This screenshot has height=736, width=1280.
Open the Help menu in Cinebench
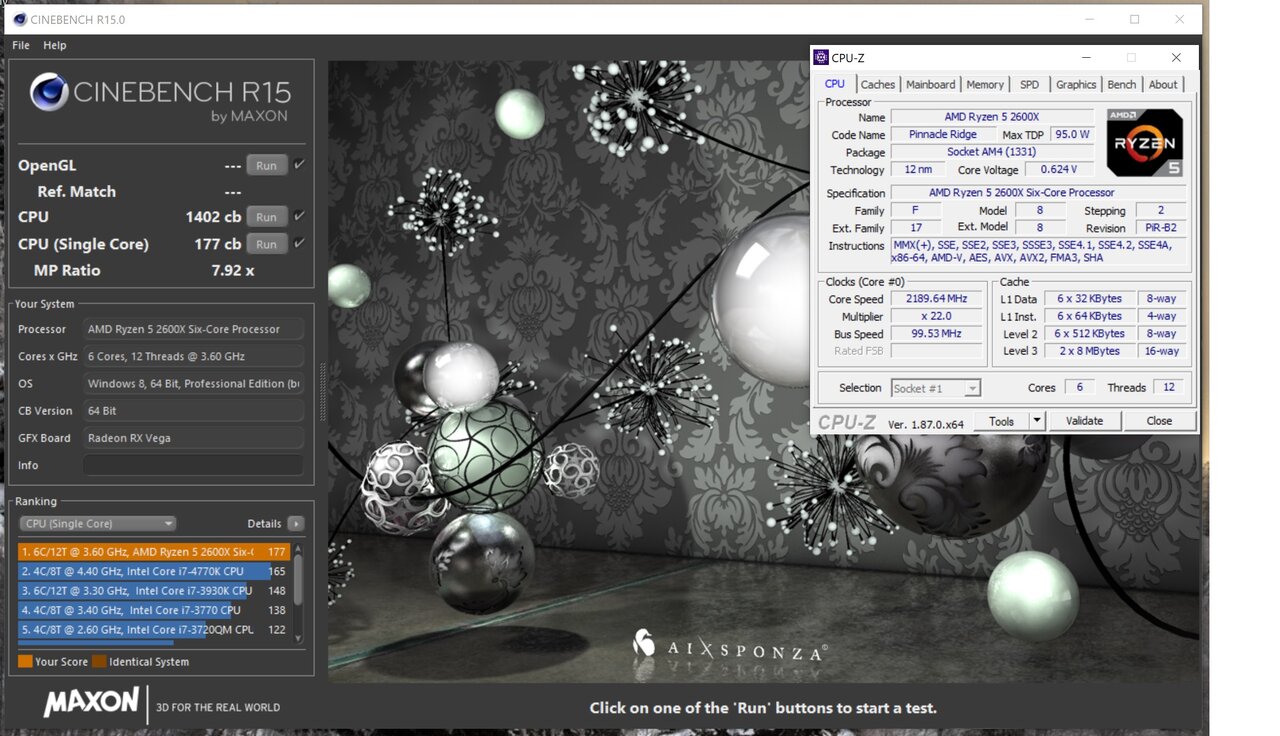click(55, 45)
